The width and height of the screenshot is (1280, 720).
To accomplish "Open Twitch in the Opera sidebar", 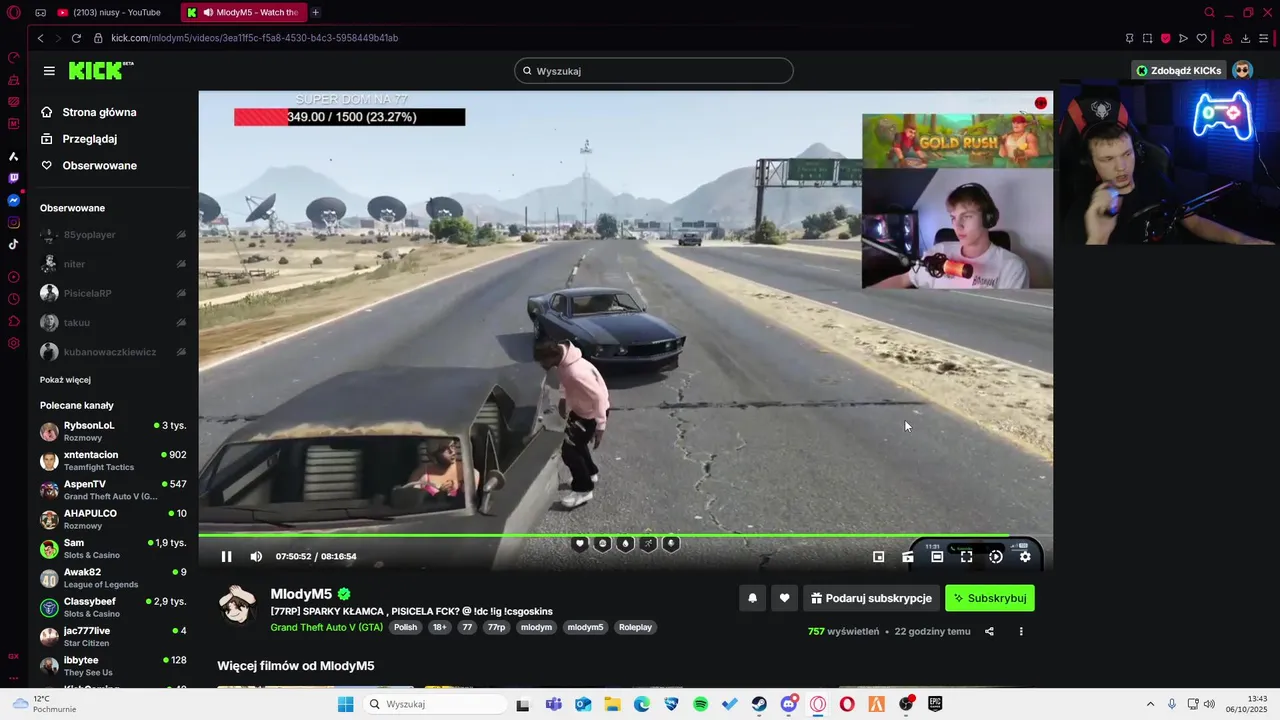I will click(14, 179).
